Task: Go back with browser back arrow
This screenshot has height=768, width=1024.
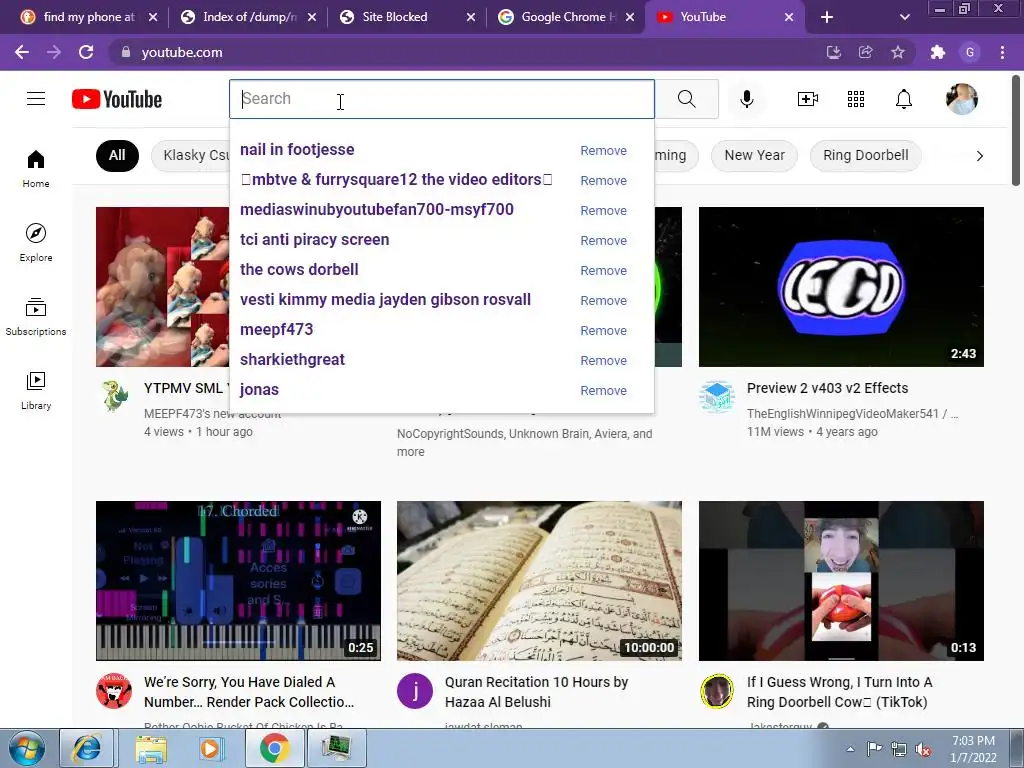Action: [x=22, y=52]
